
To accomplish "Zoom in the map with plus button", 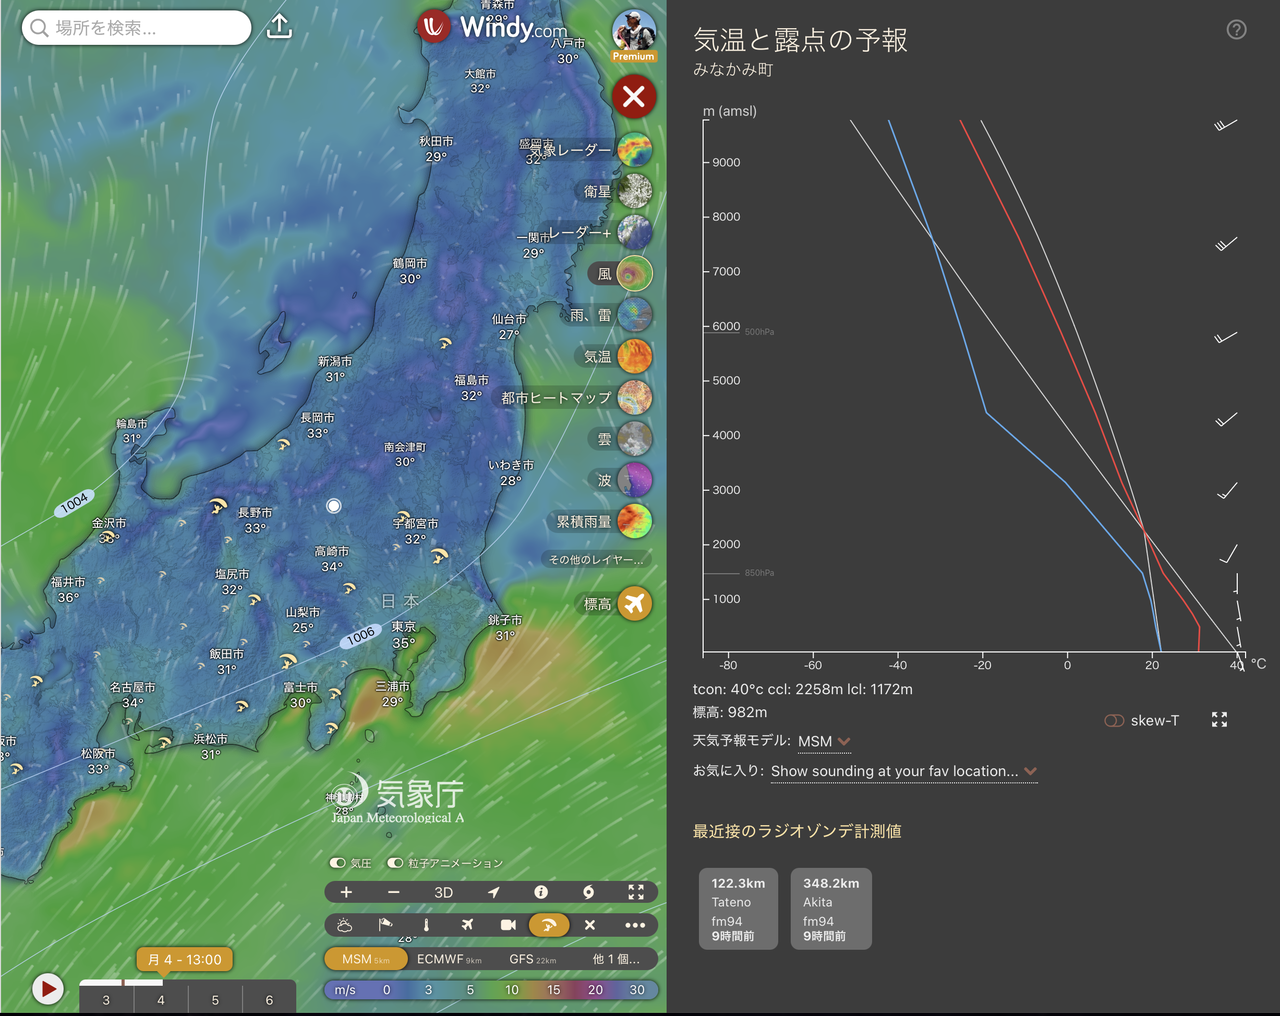I will coord(346,892).
